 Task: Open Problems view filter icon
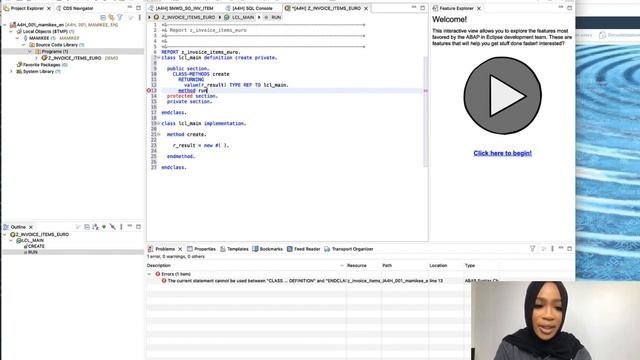[532, 249]
